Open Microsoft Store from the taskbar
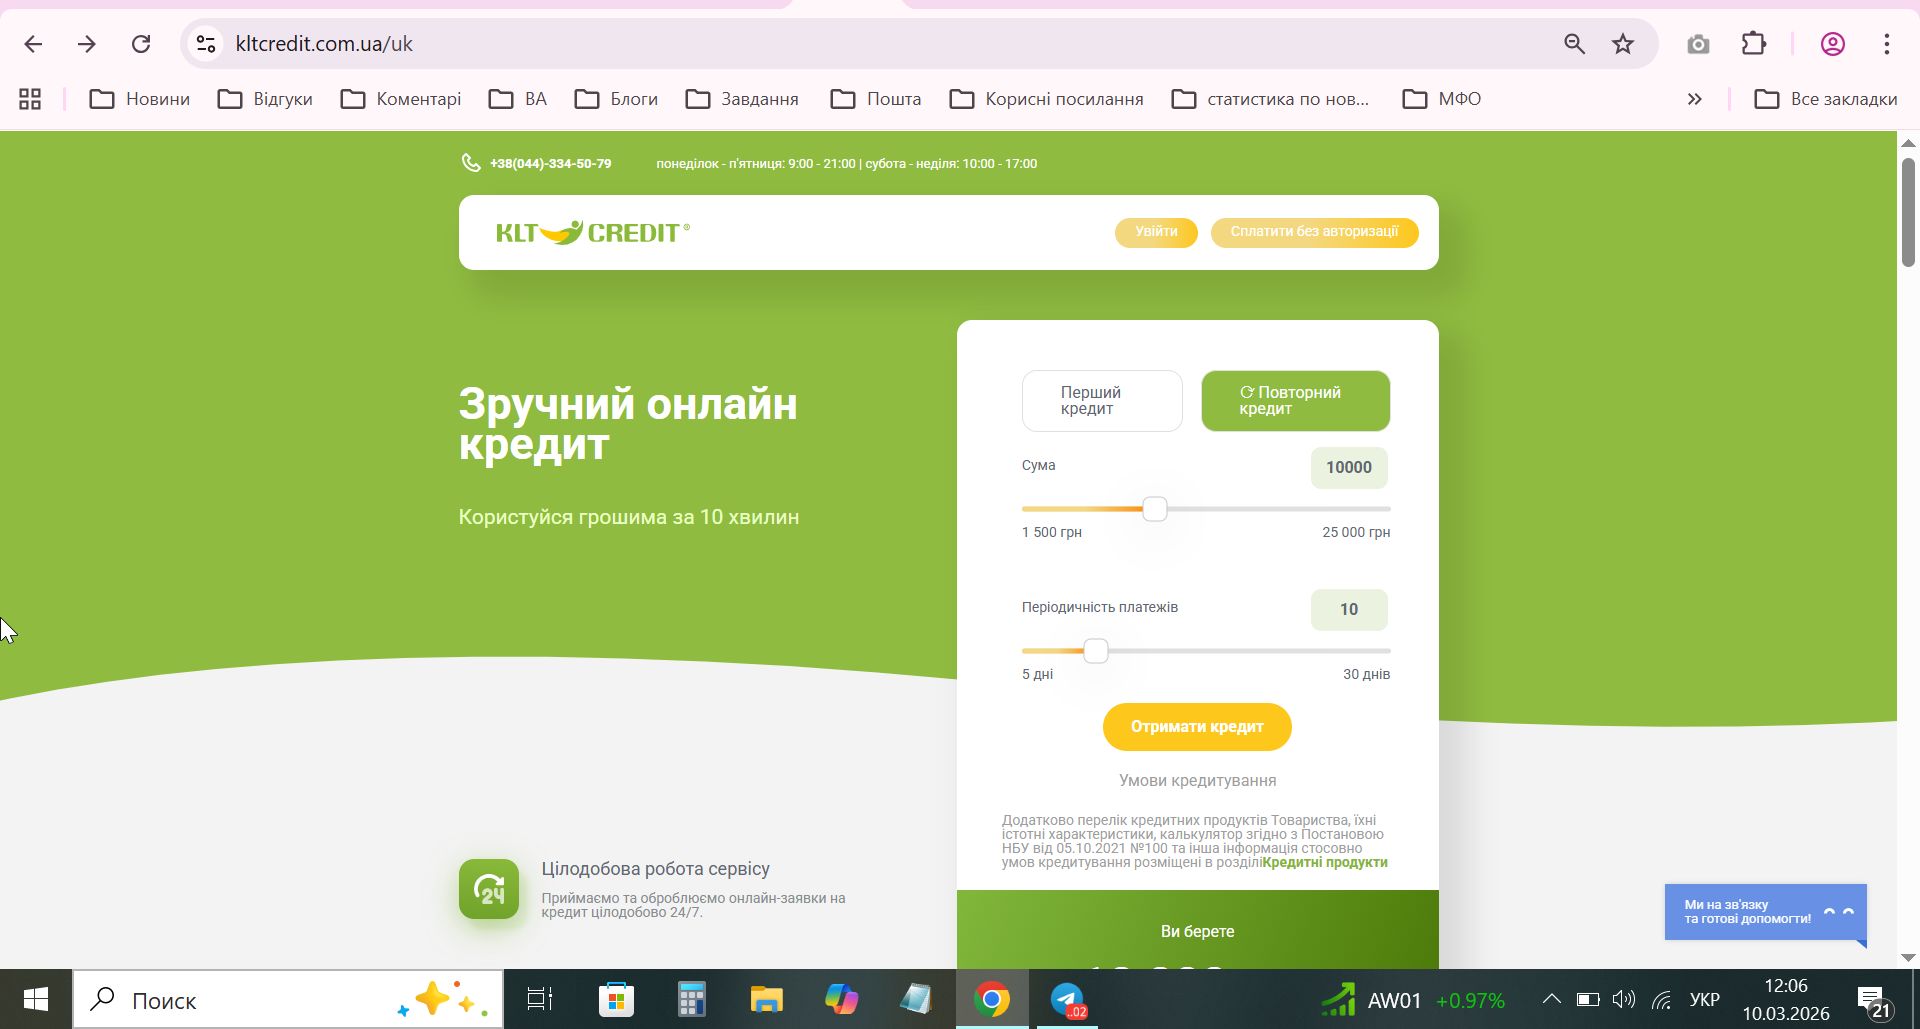 click(x=616, y=999)
